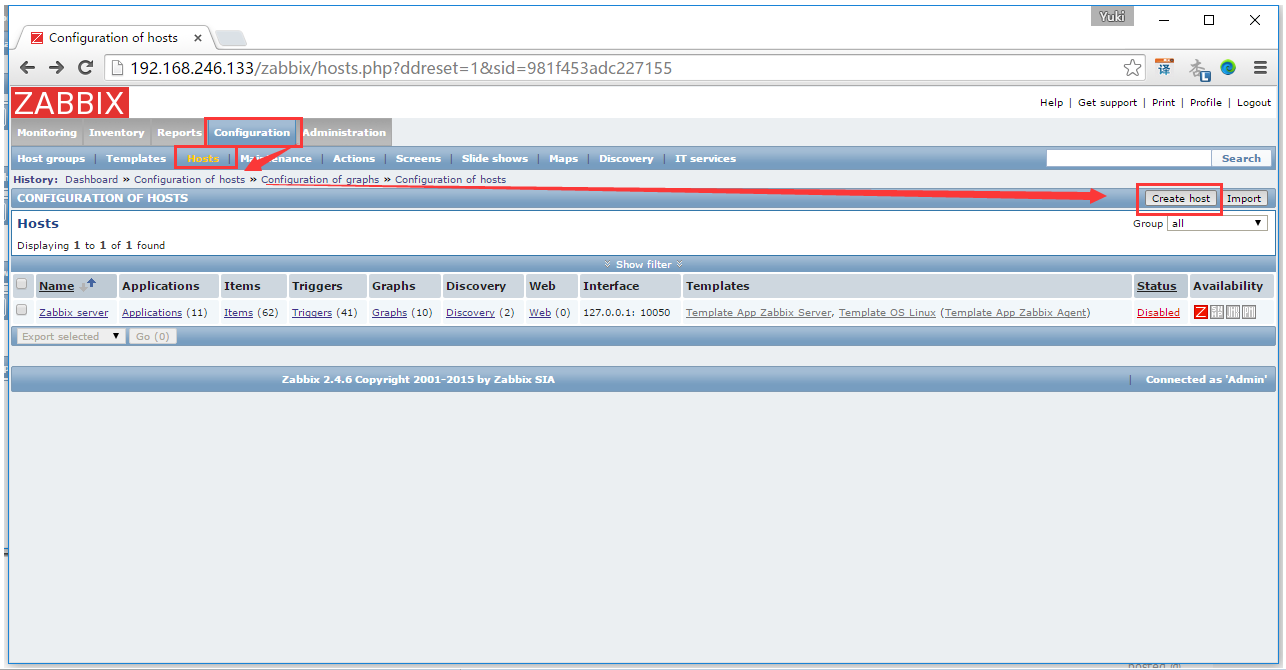This screenshot has height=670, width=1286.
Task: Select Hosts submenu
Action: tap(203, 159)
